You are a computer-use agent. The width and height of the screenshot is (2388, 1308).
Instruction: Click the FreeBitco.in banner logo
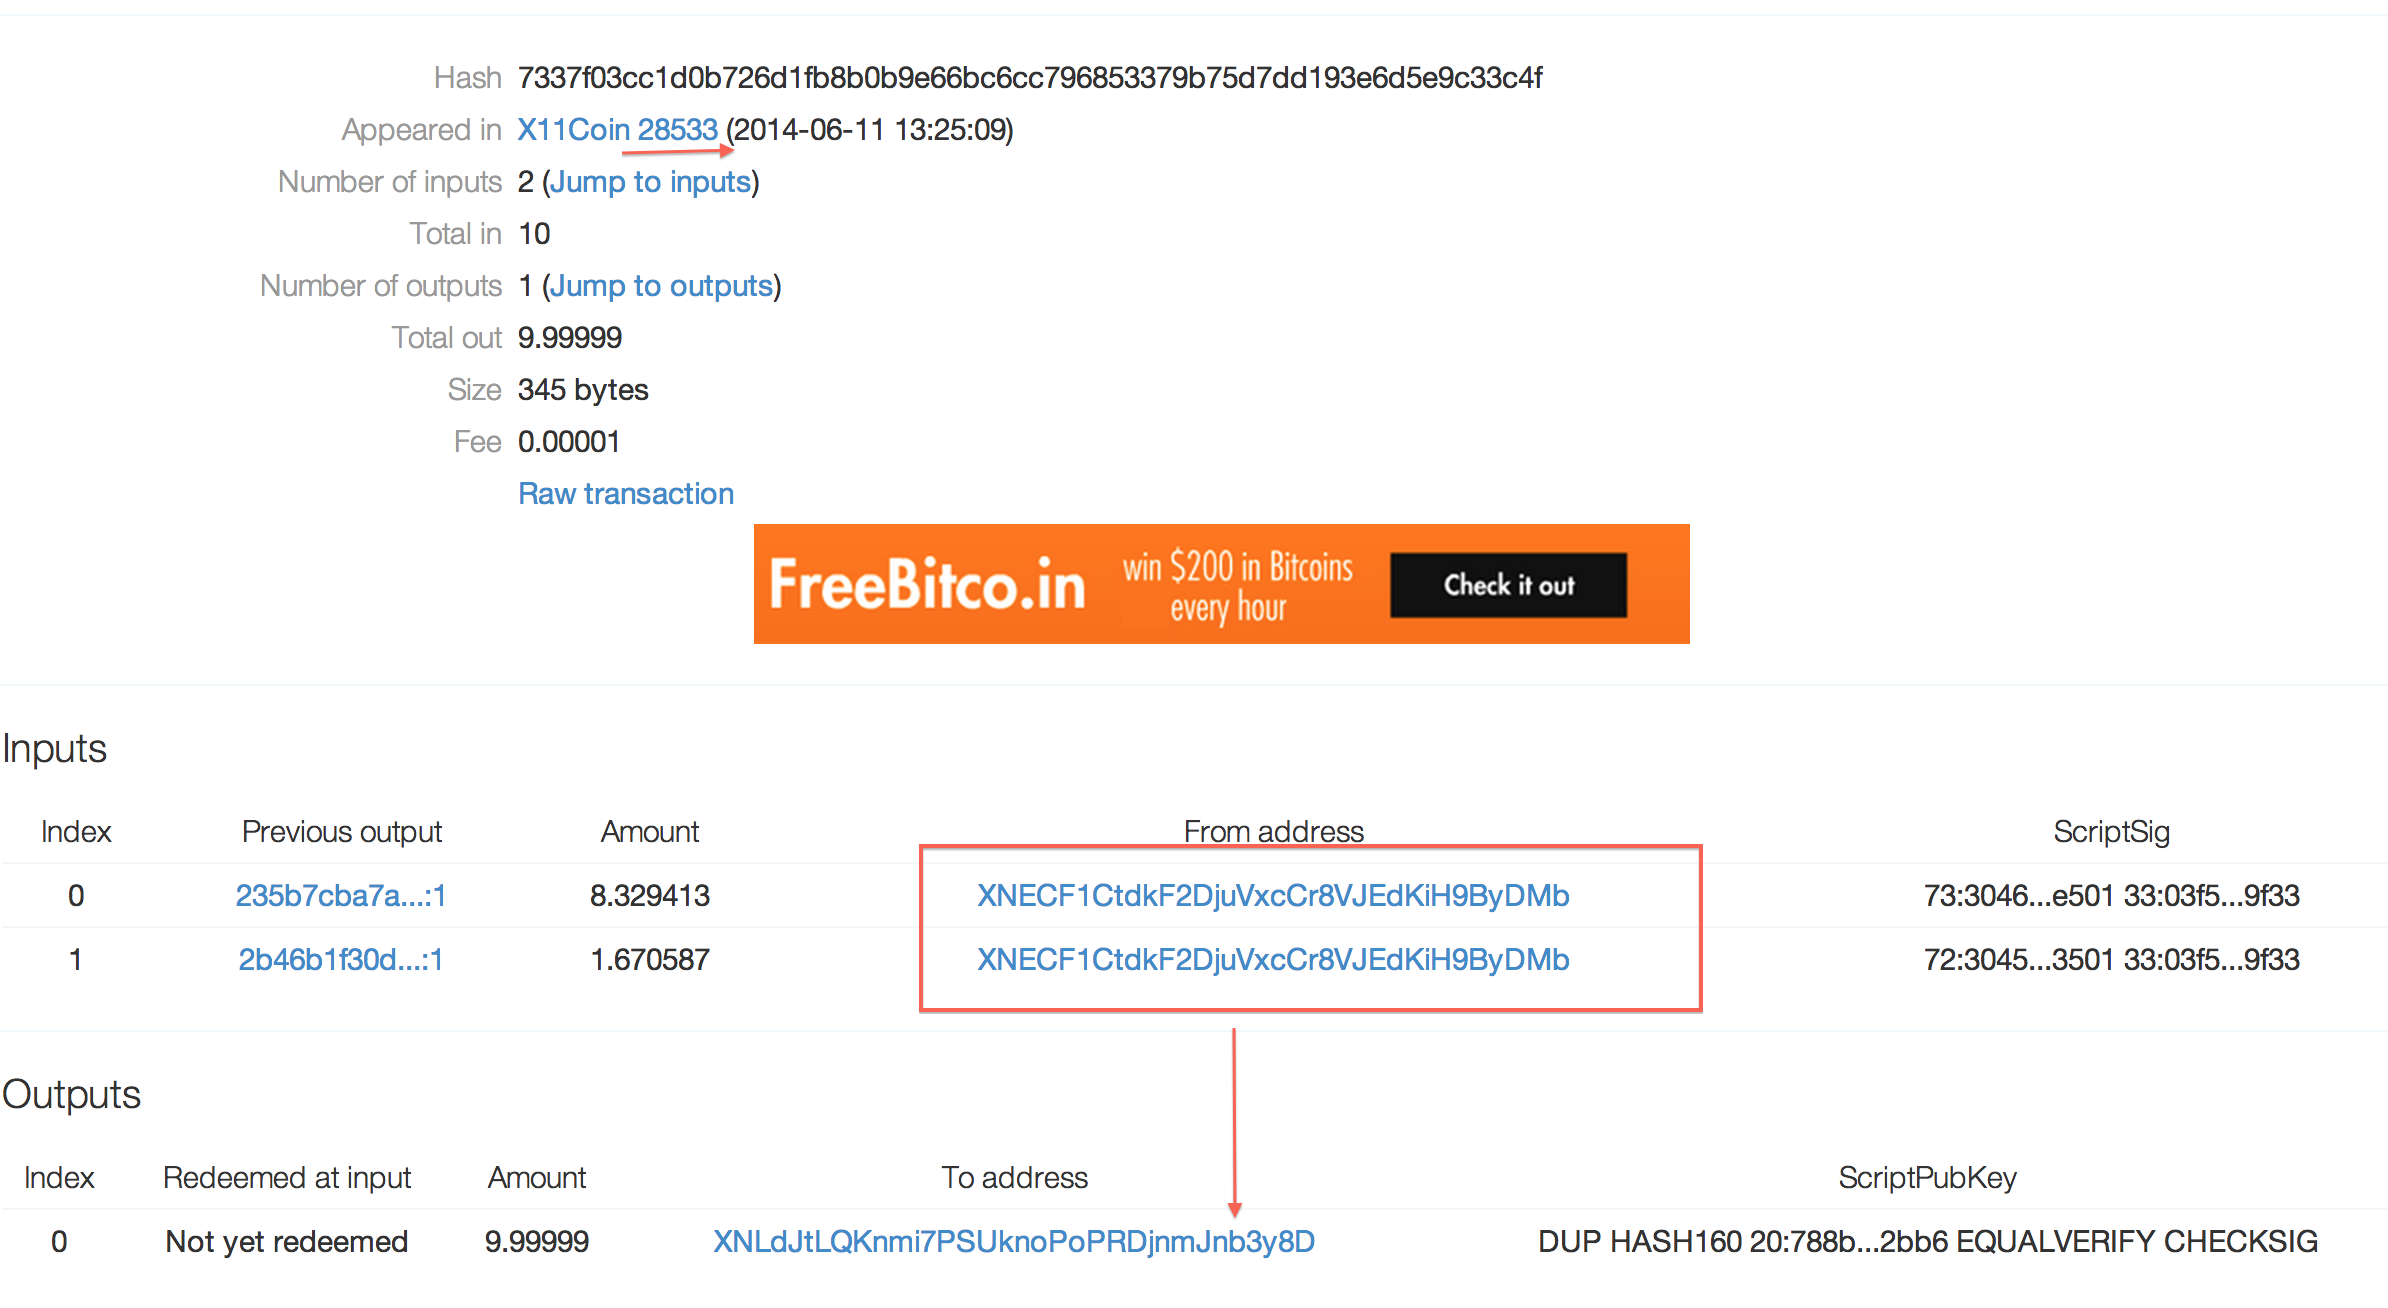click(927, 585)
